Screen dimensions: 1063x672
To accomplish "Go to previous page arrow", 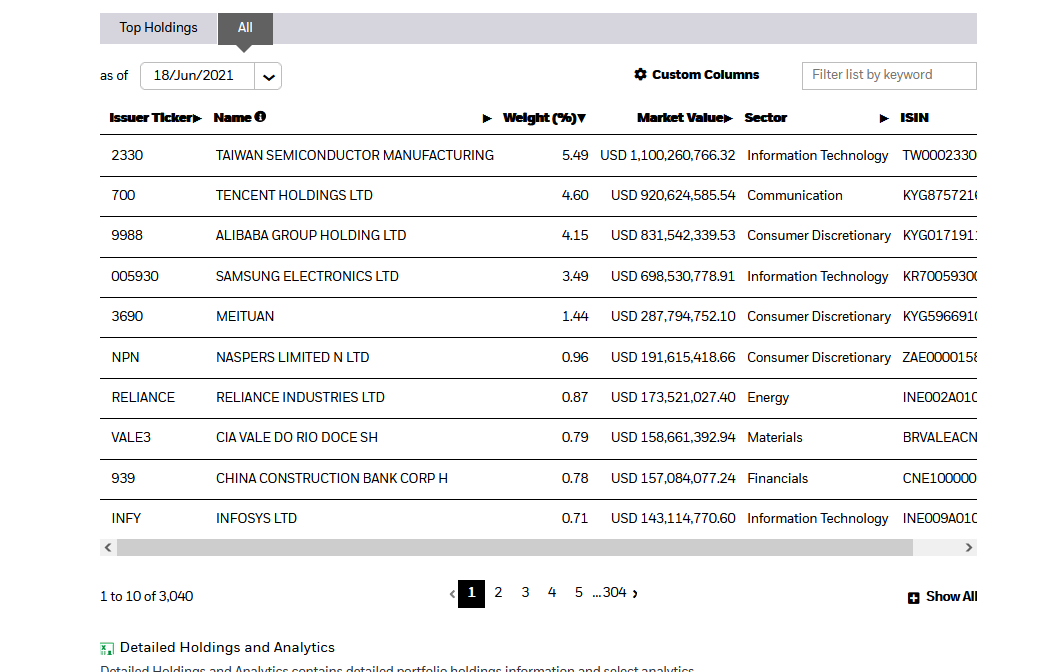I will [x=452, y=594].
